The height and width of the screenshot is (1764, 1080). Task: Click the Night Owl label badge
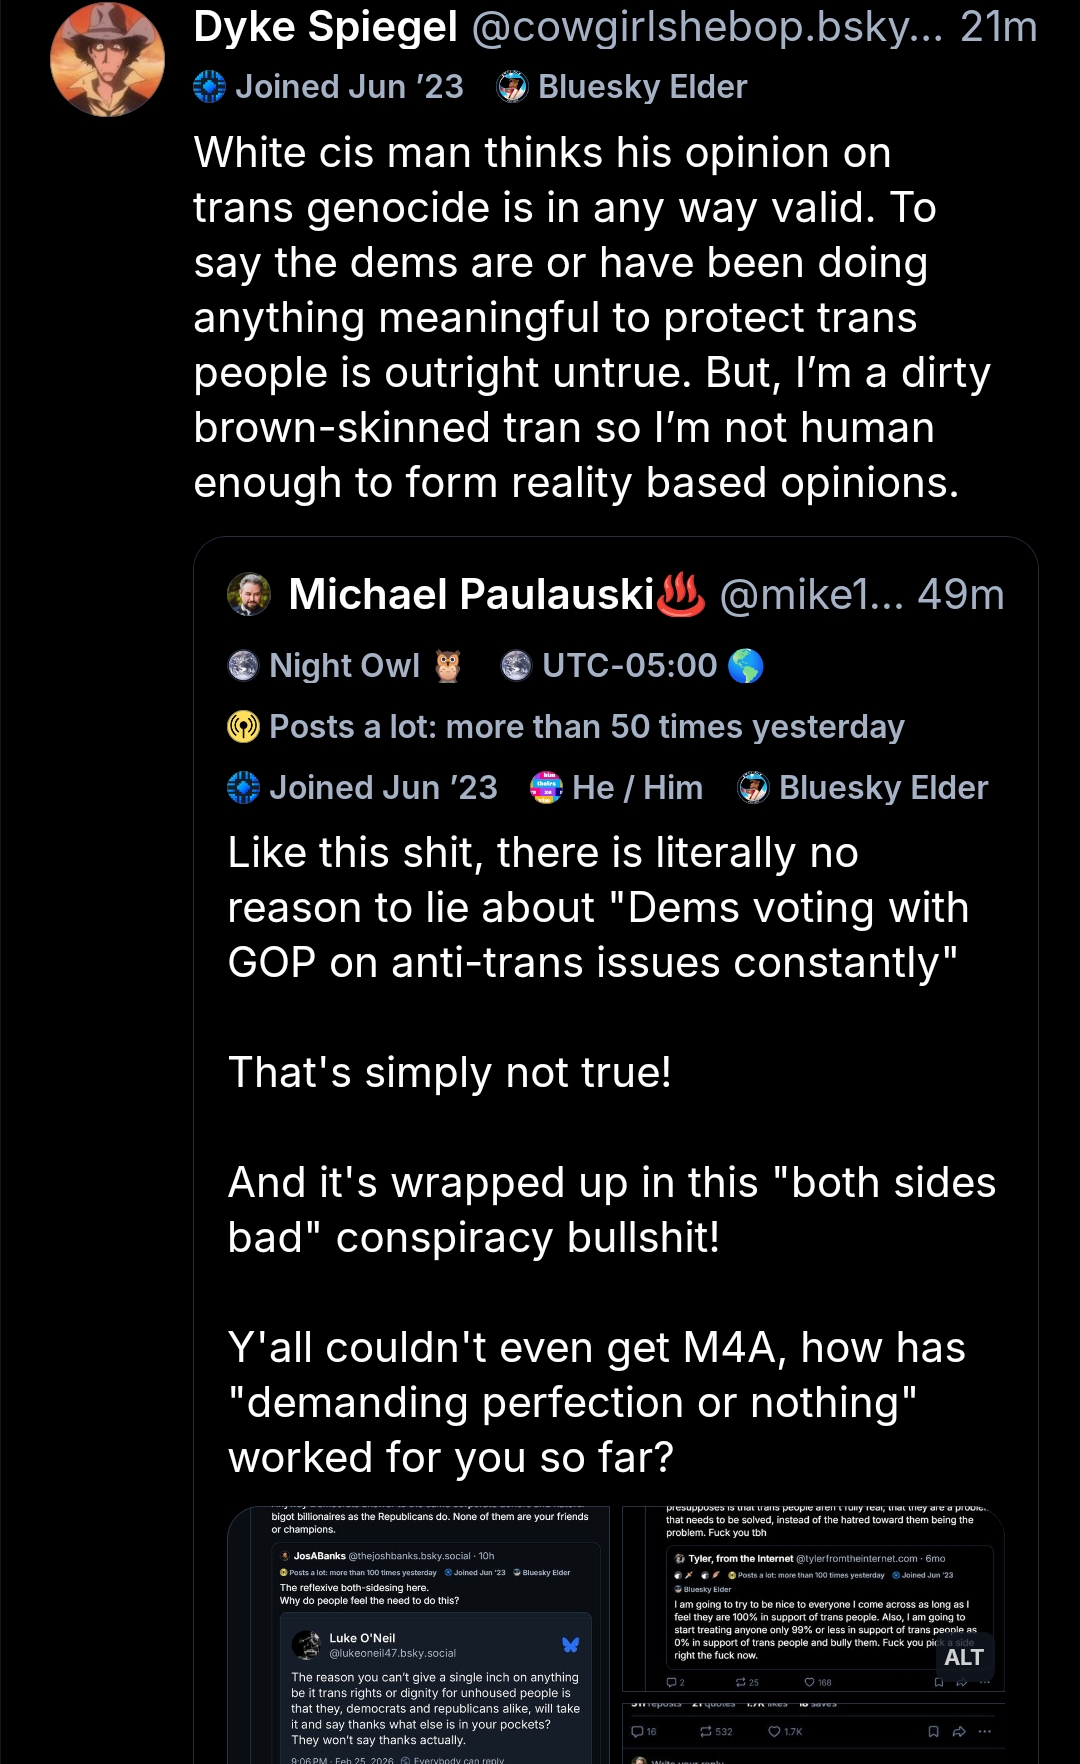click(x=345, y=666)
